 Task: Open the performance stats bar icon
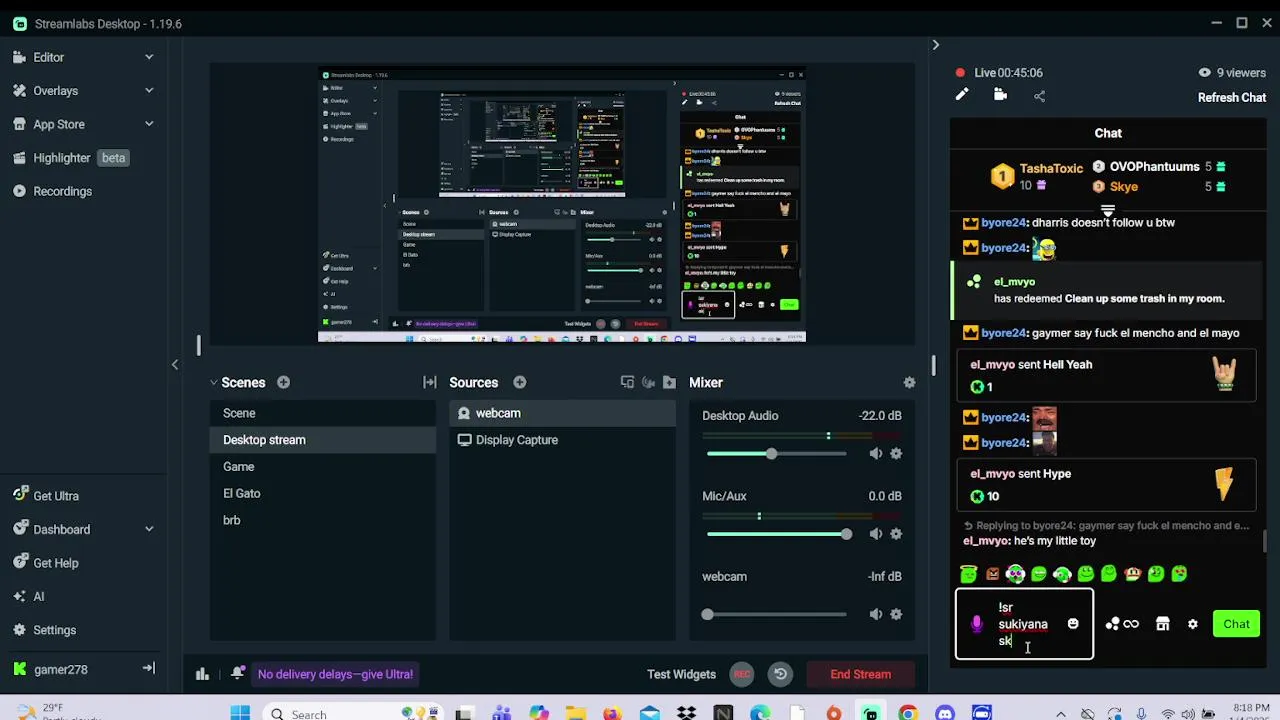click(202, 674)
